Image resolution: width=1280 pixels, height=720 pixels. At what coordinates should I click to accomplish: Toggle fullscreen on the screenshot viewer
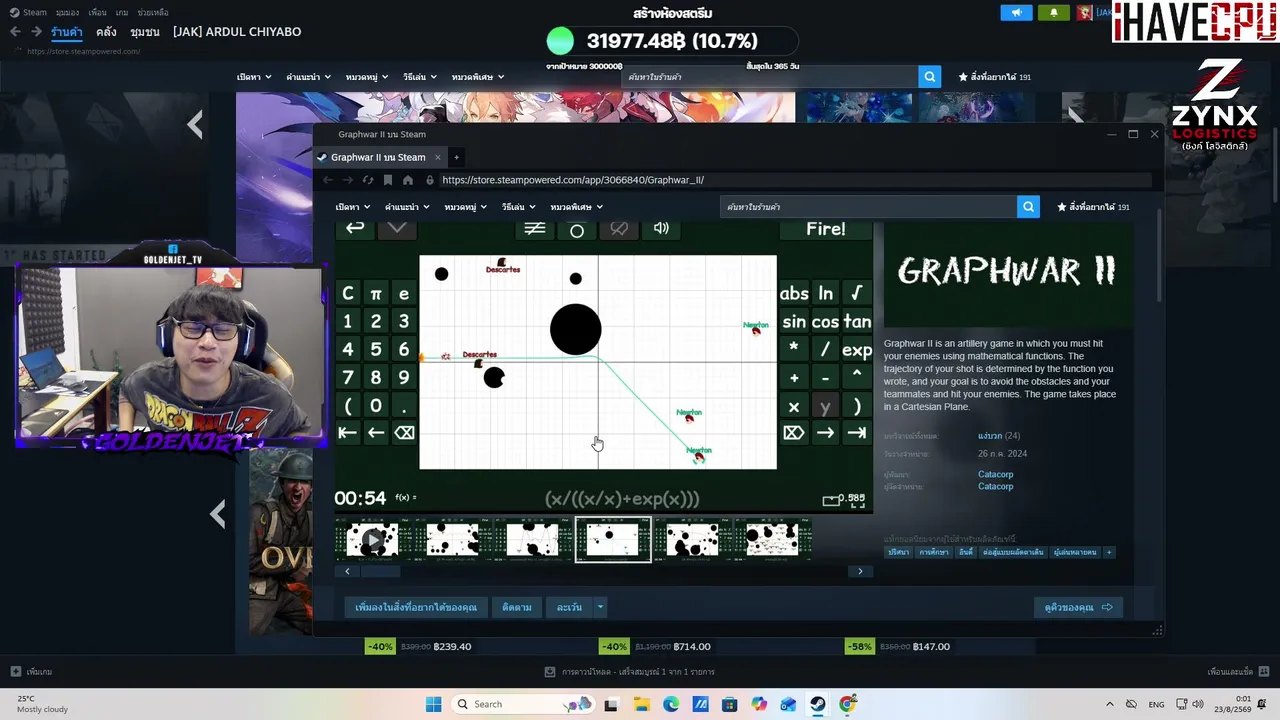click(857, 503)
